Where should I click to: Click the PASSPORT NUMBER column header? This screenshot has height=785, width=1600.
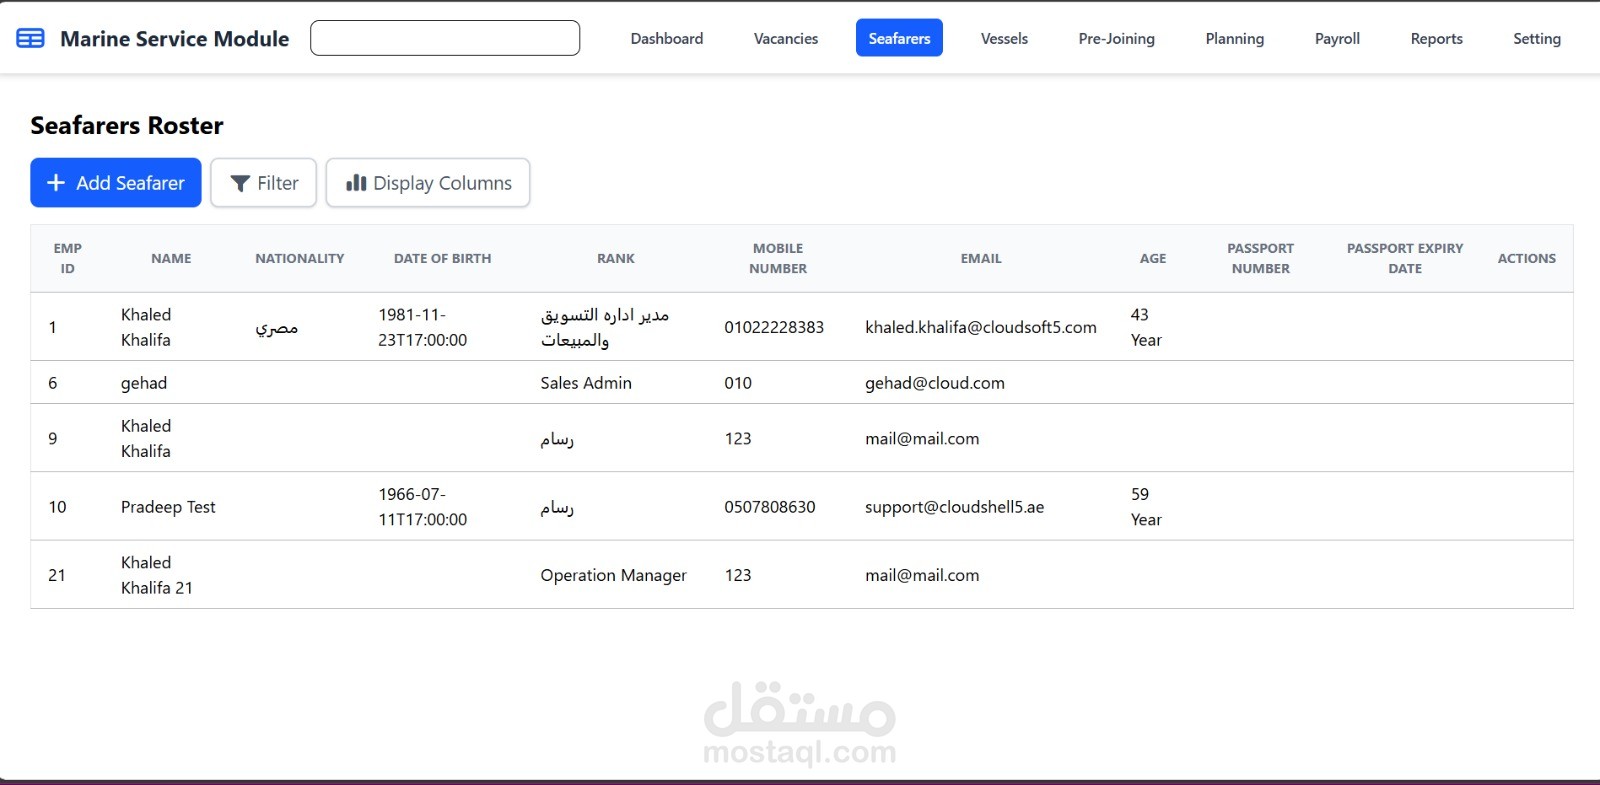tap(1260, 258)
